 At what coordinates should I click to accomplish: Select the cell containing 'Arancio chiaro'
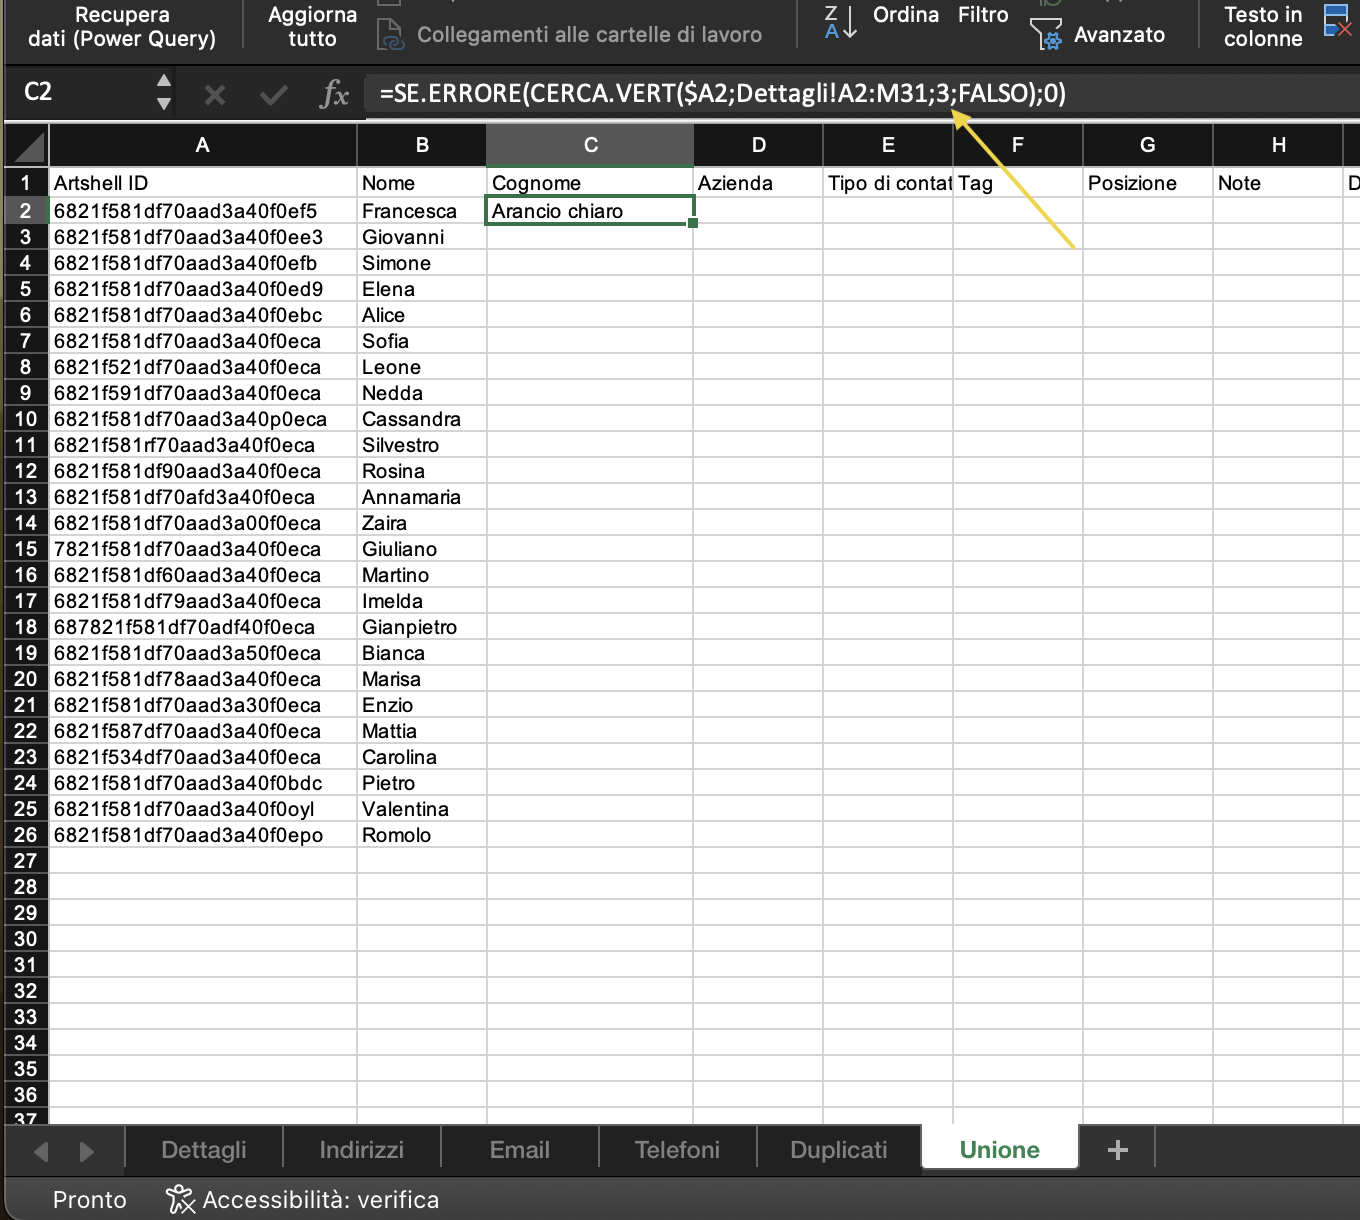pyautogui.click(x=590, y=211)
